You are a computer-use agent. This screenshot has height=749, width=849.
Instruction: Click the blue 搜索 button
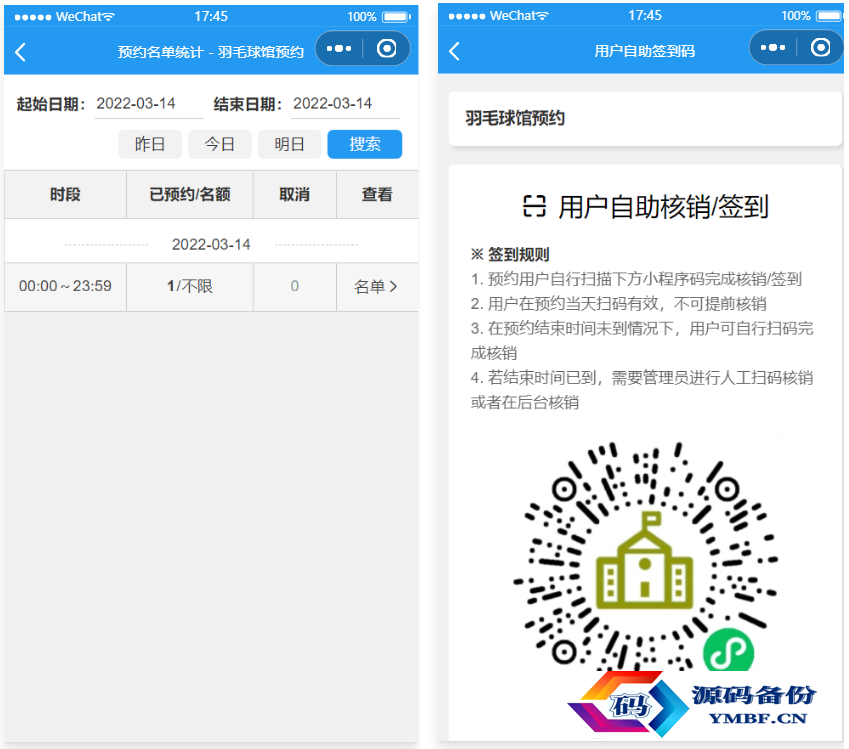pos(365,144)
